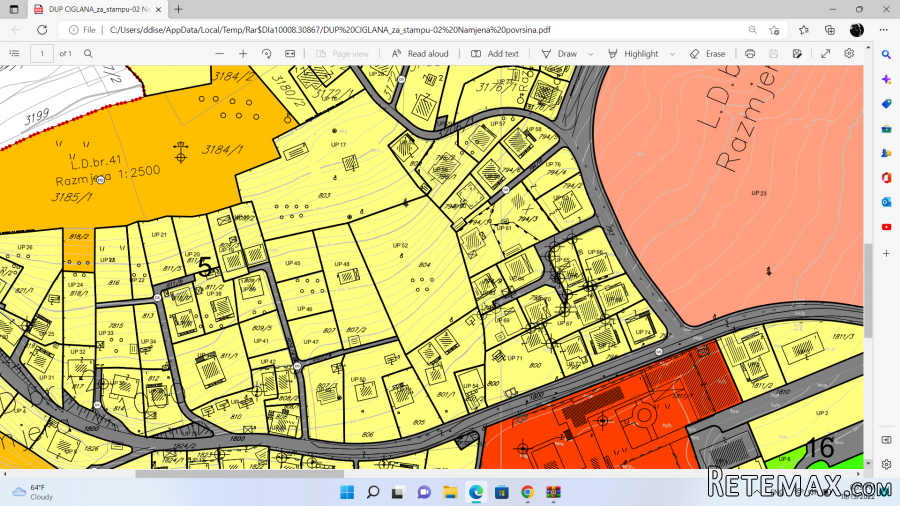Open a new browser tab
The image size is (900, 506).
[x=179, y=9]
